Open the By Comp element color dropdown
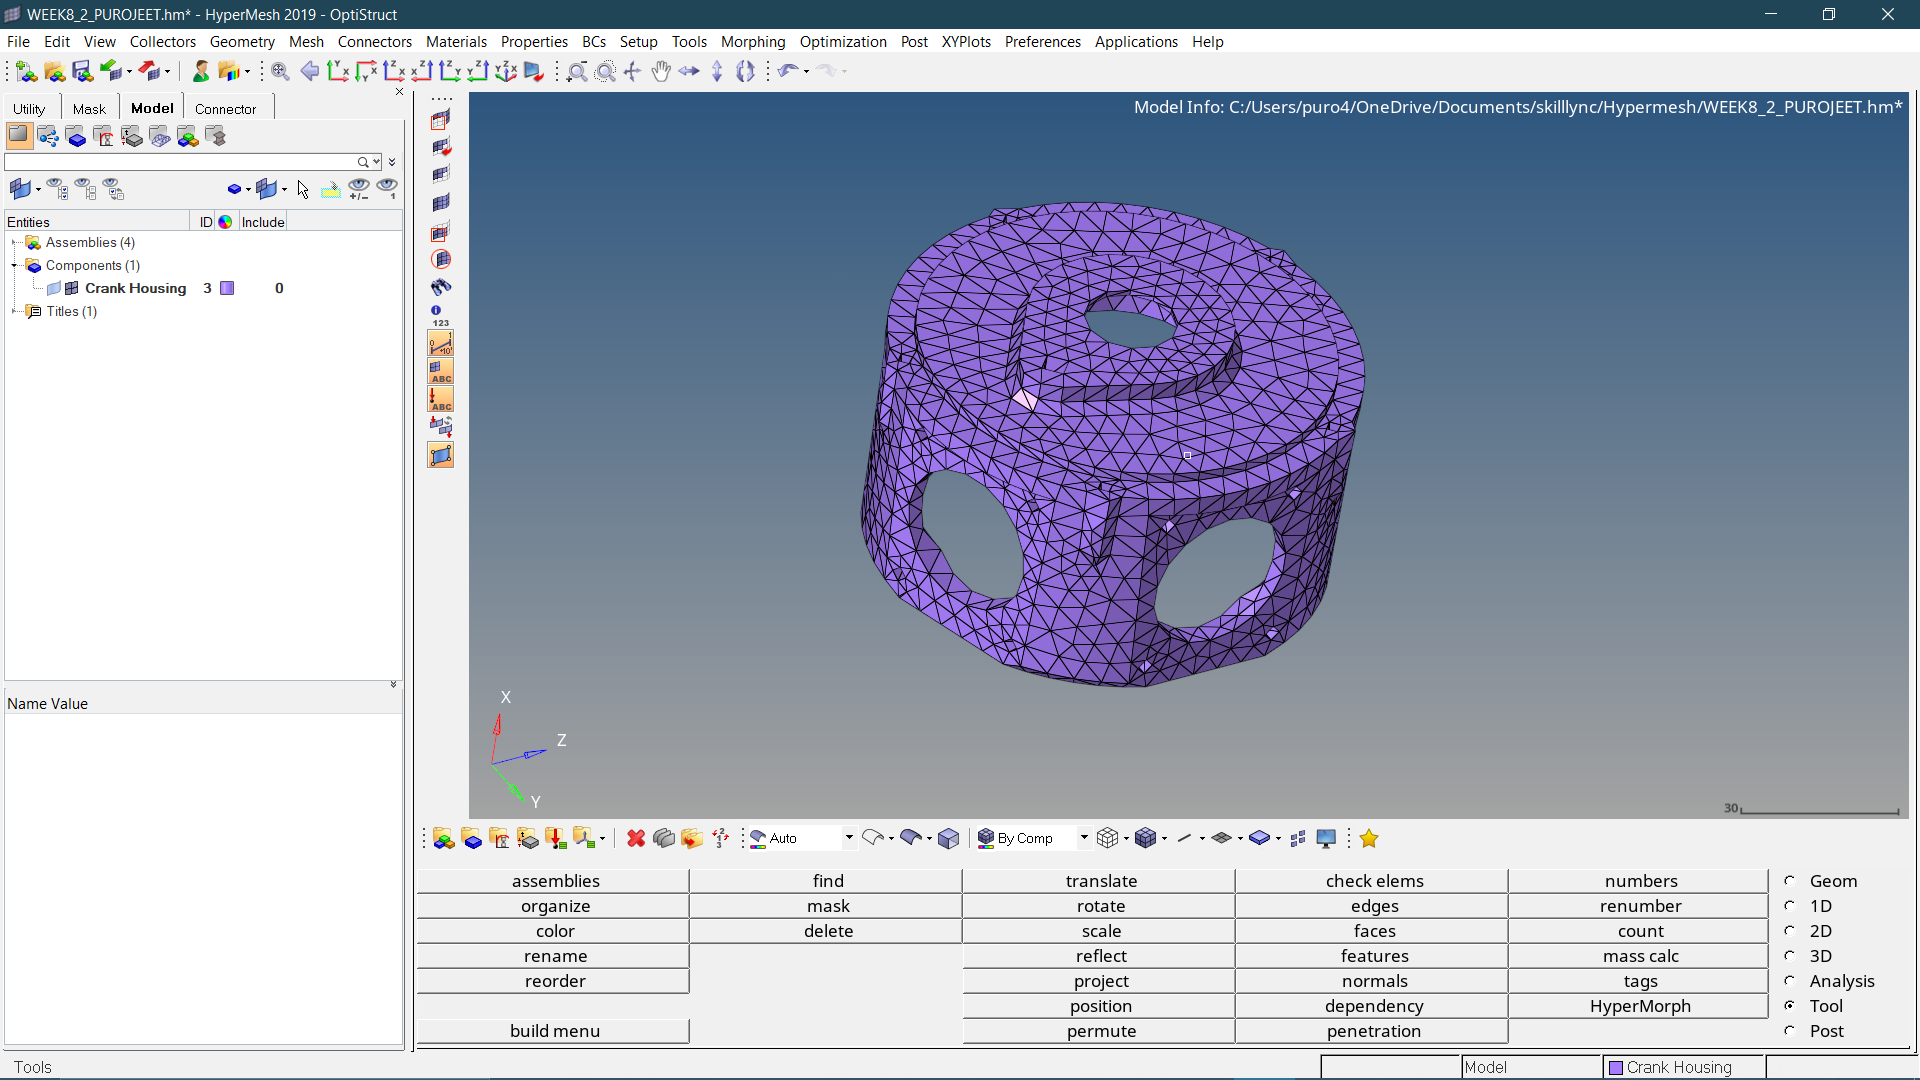The width and height of the screenshot is (1920, 1080). (x=1083, y=838)
